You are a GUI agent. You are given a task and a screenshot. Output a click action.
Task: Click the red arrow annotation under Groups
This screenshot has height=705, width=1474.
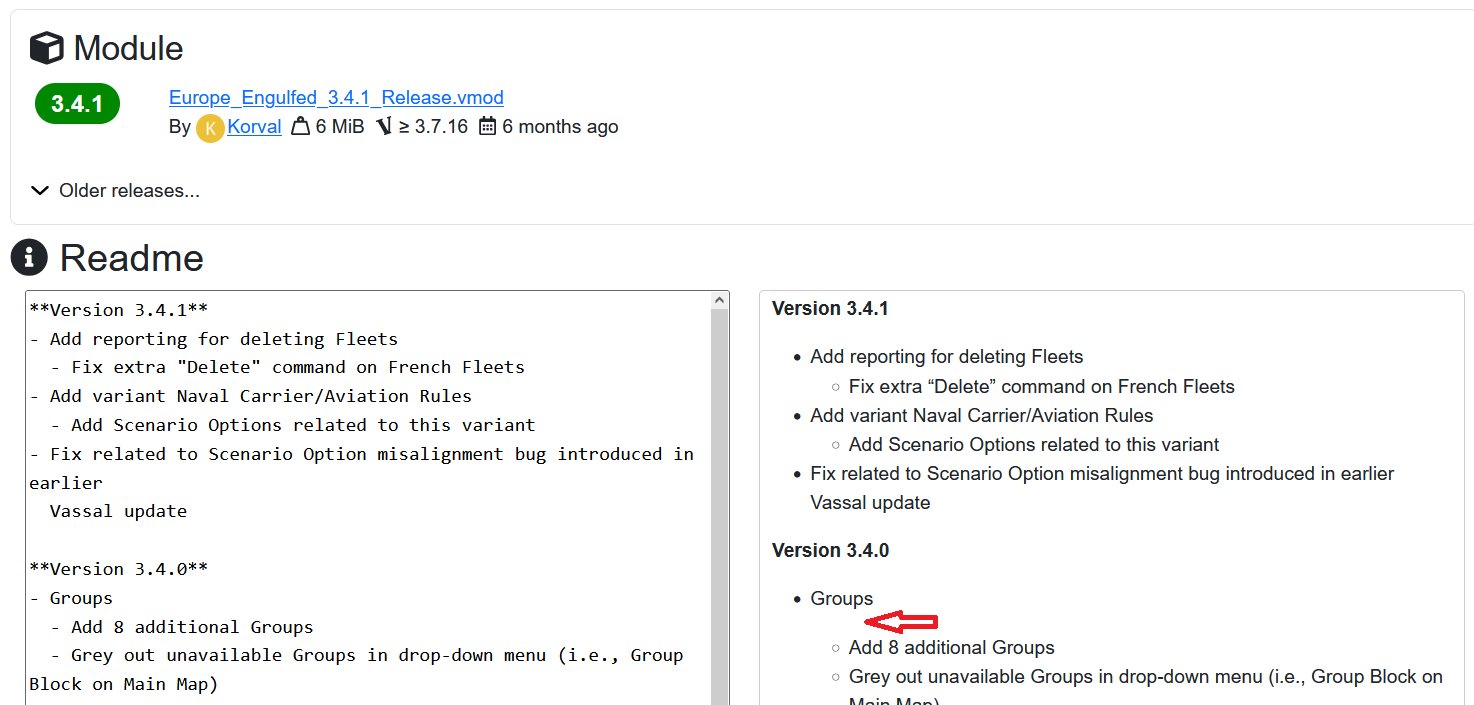point(900,622)
